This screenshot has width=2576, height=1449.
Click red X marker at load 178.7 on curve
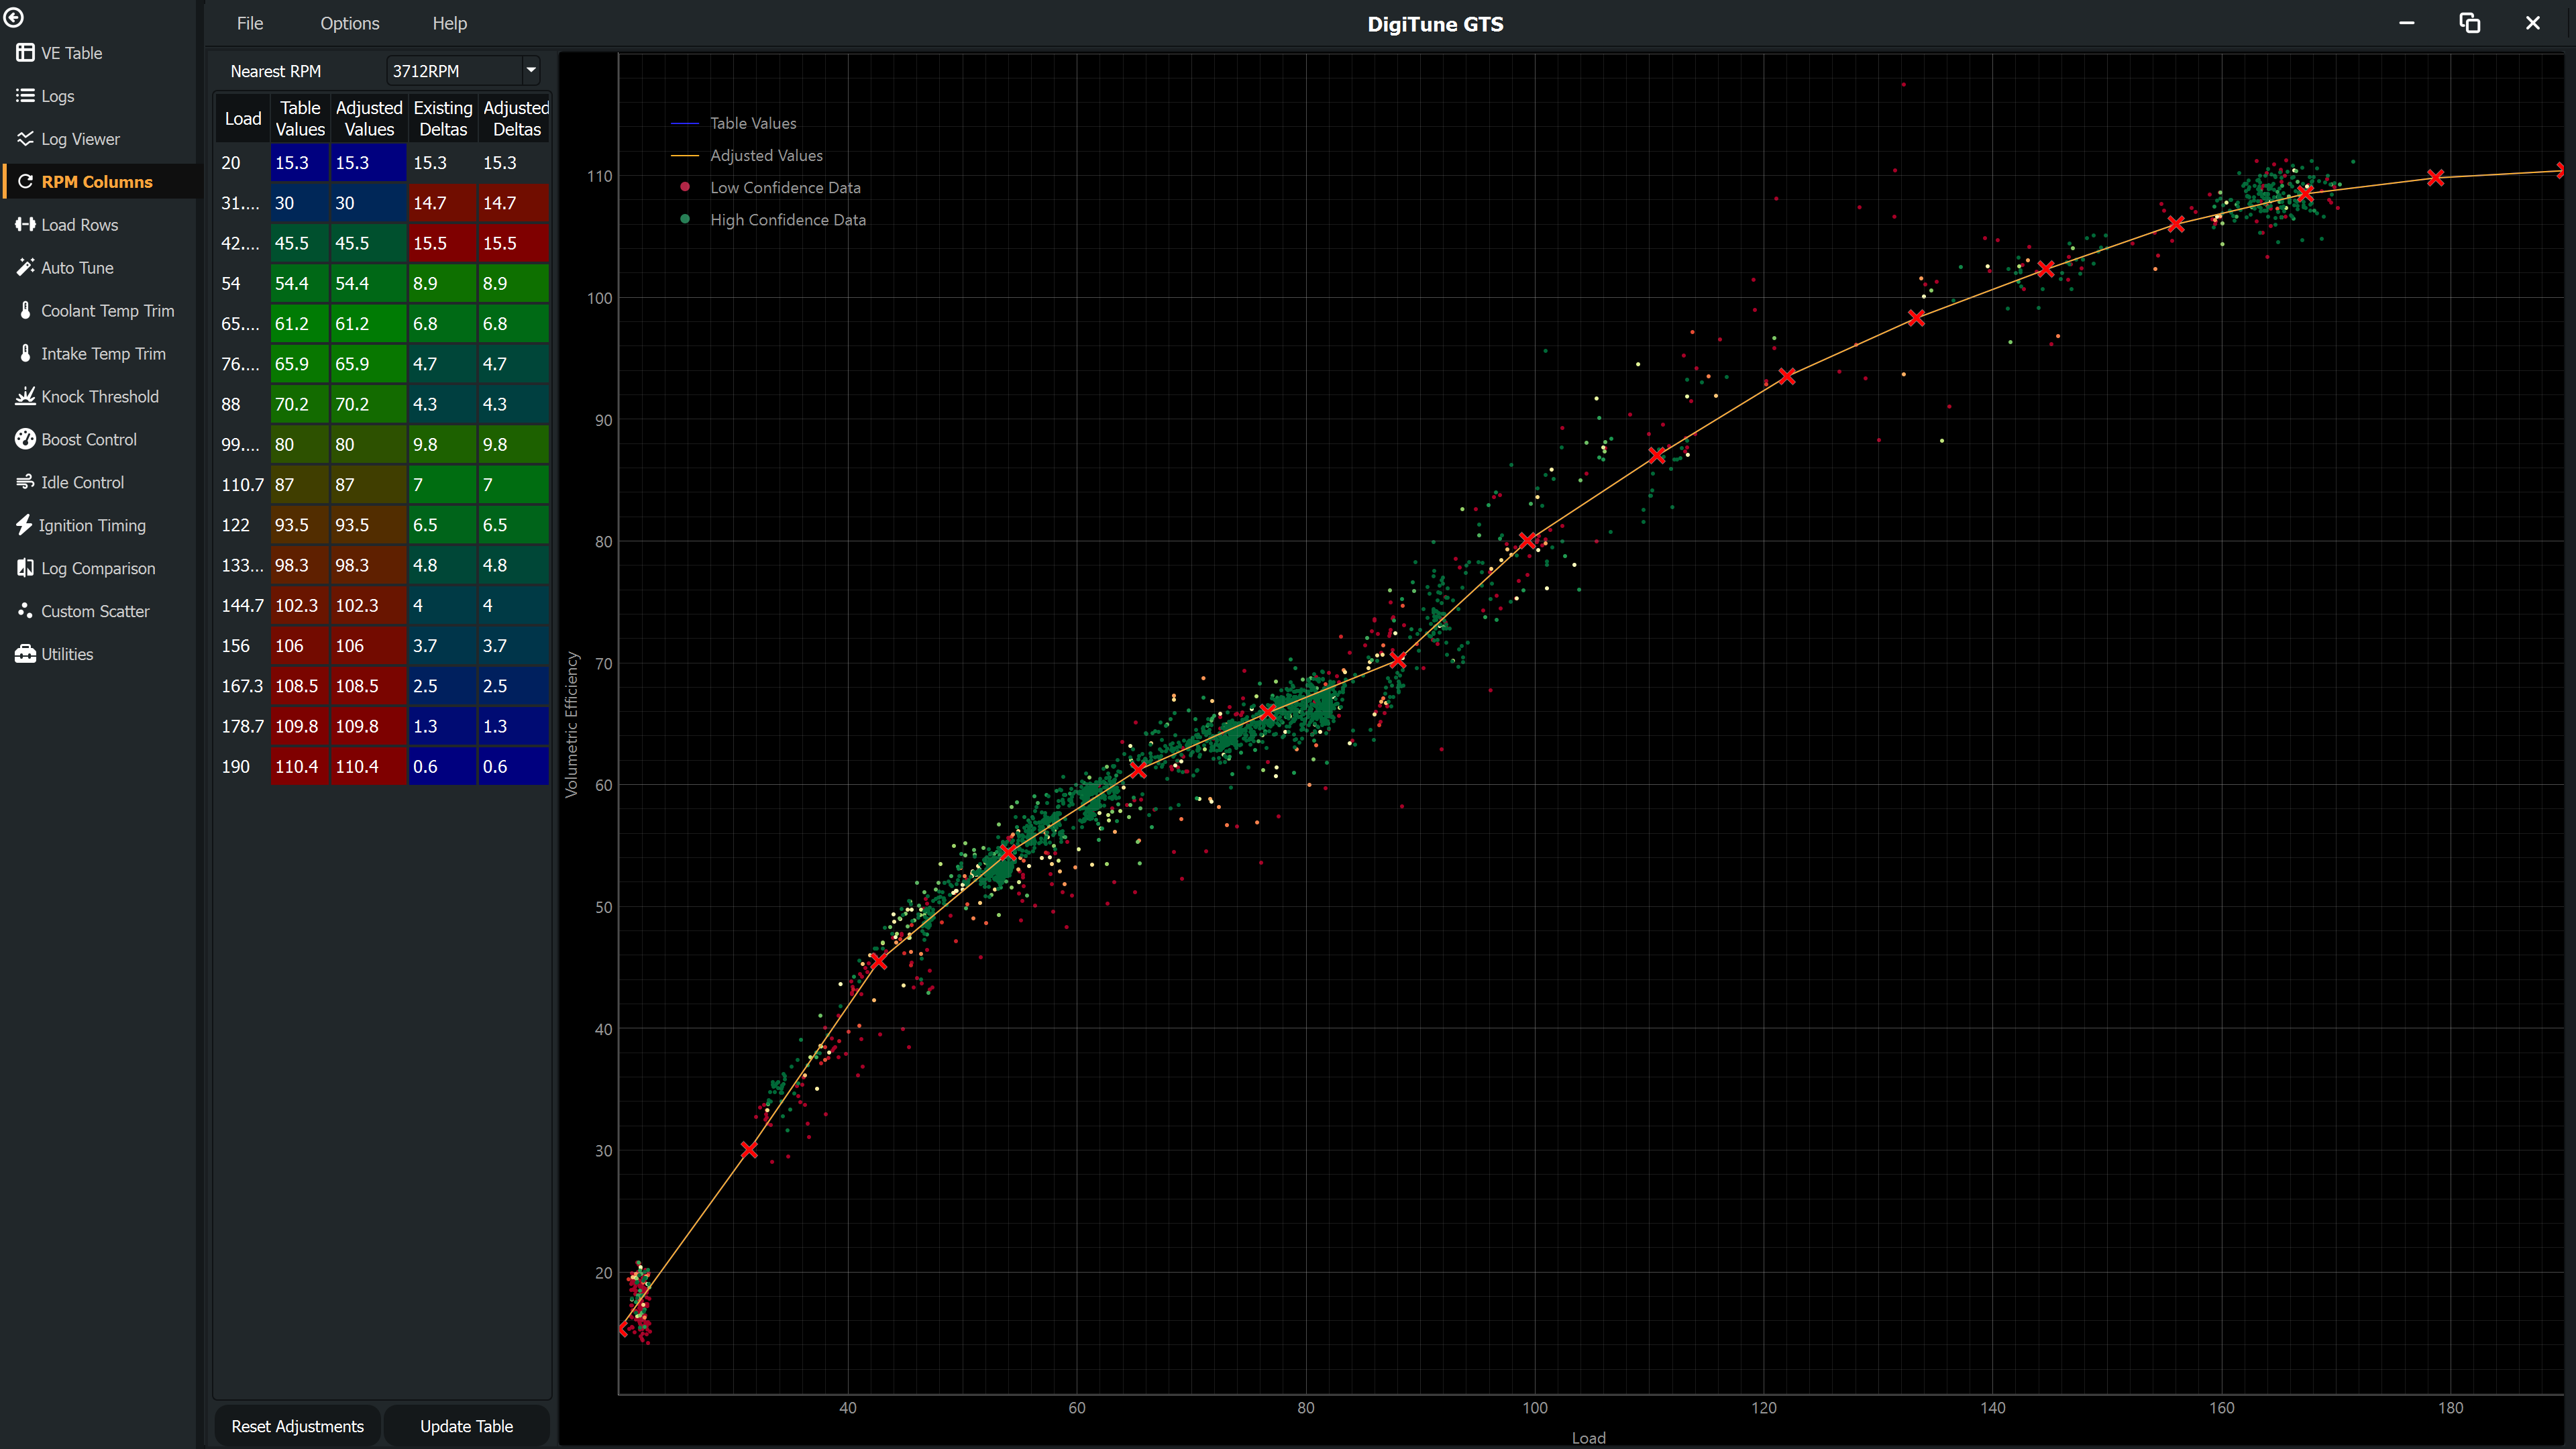[x=2436, y=178]
